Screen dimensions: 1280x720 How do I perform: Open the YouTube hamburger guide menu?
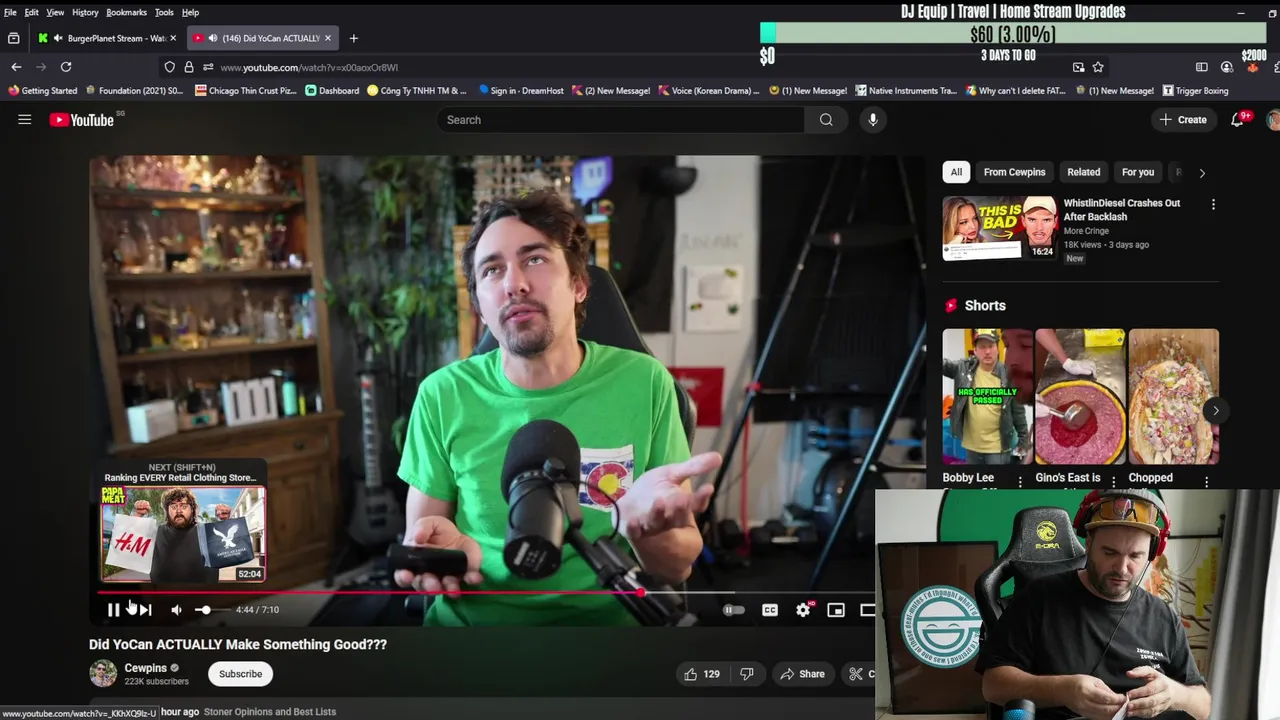pyautogui.click(x=25, y=120)
